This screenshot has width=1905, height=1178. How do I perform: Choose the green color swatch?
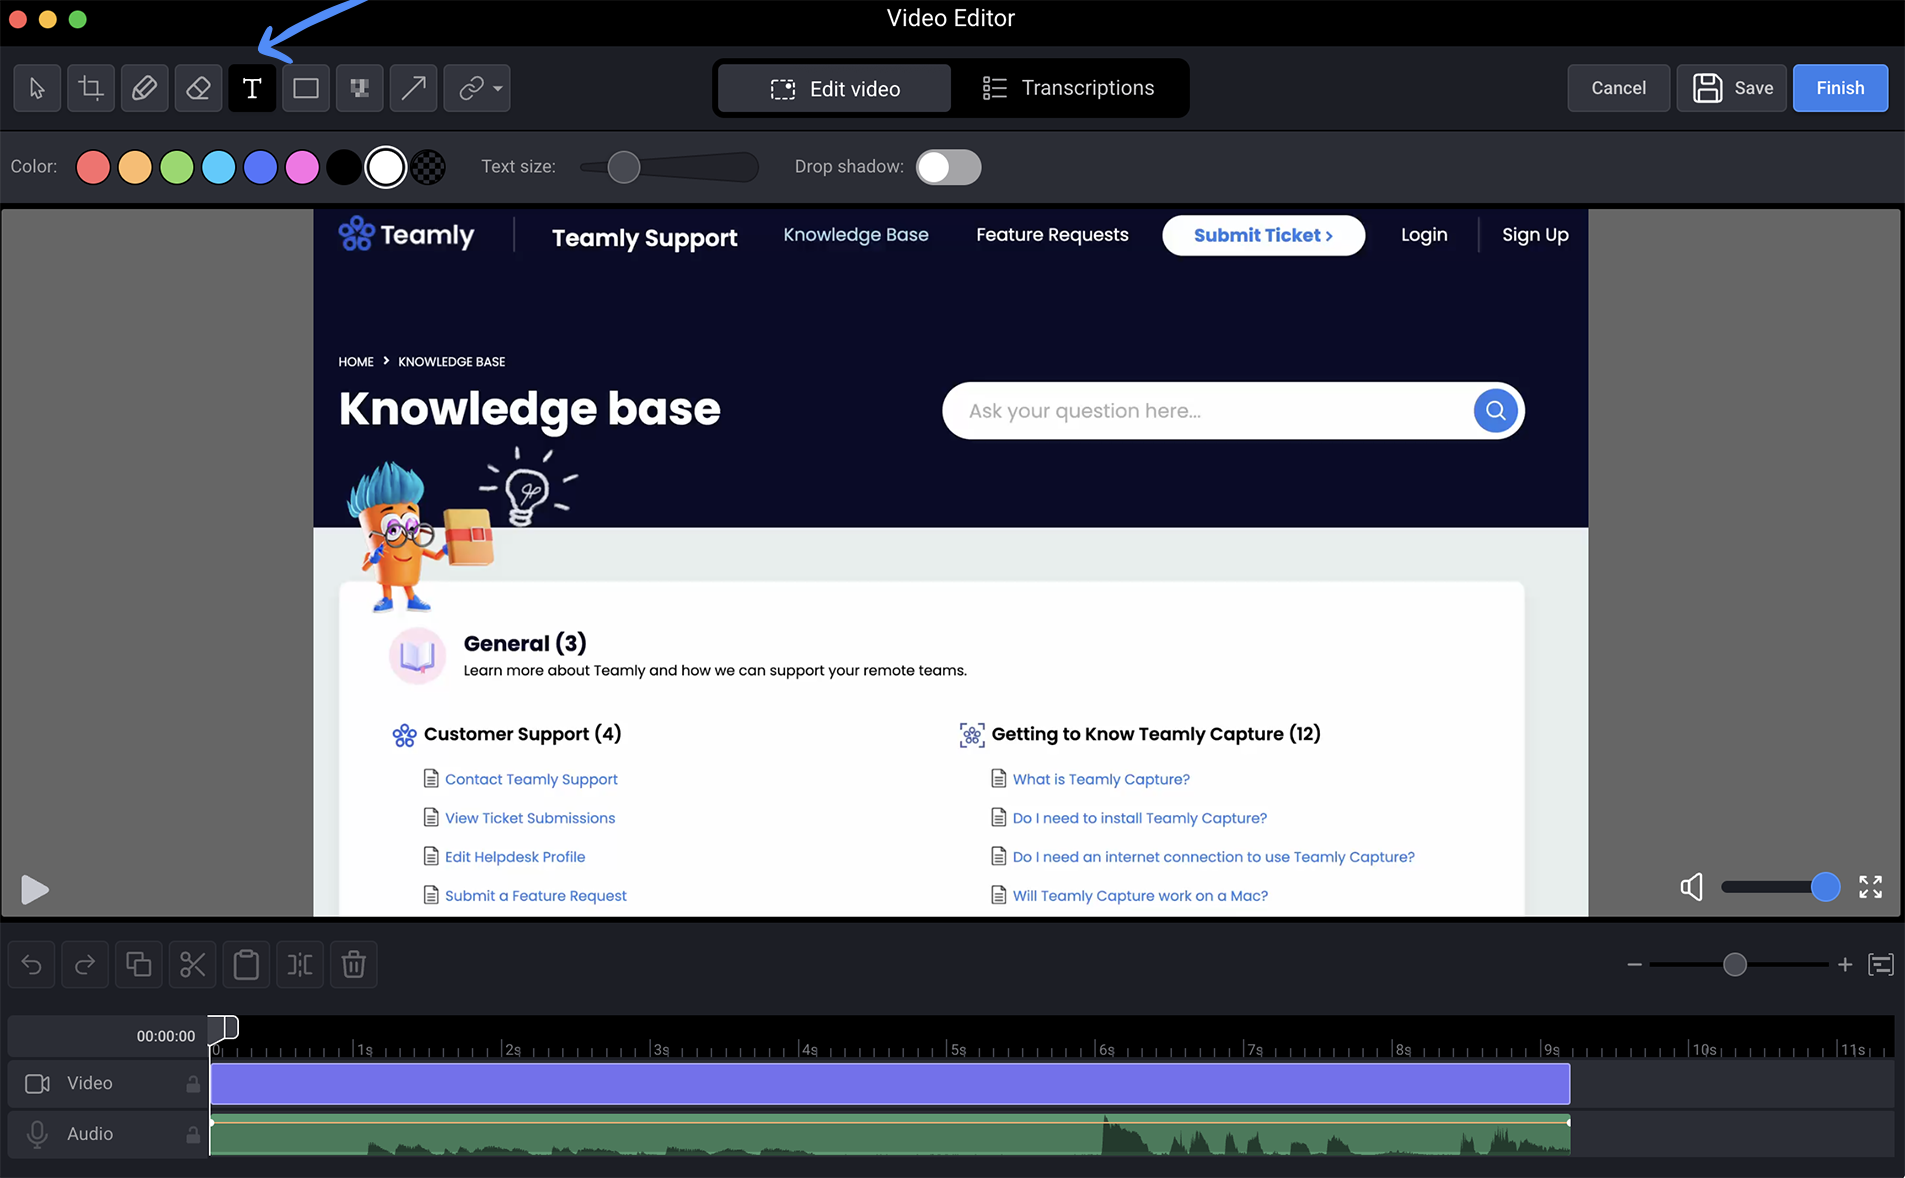tap(177, 167)
